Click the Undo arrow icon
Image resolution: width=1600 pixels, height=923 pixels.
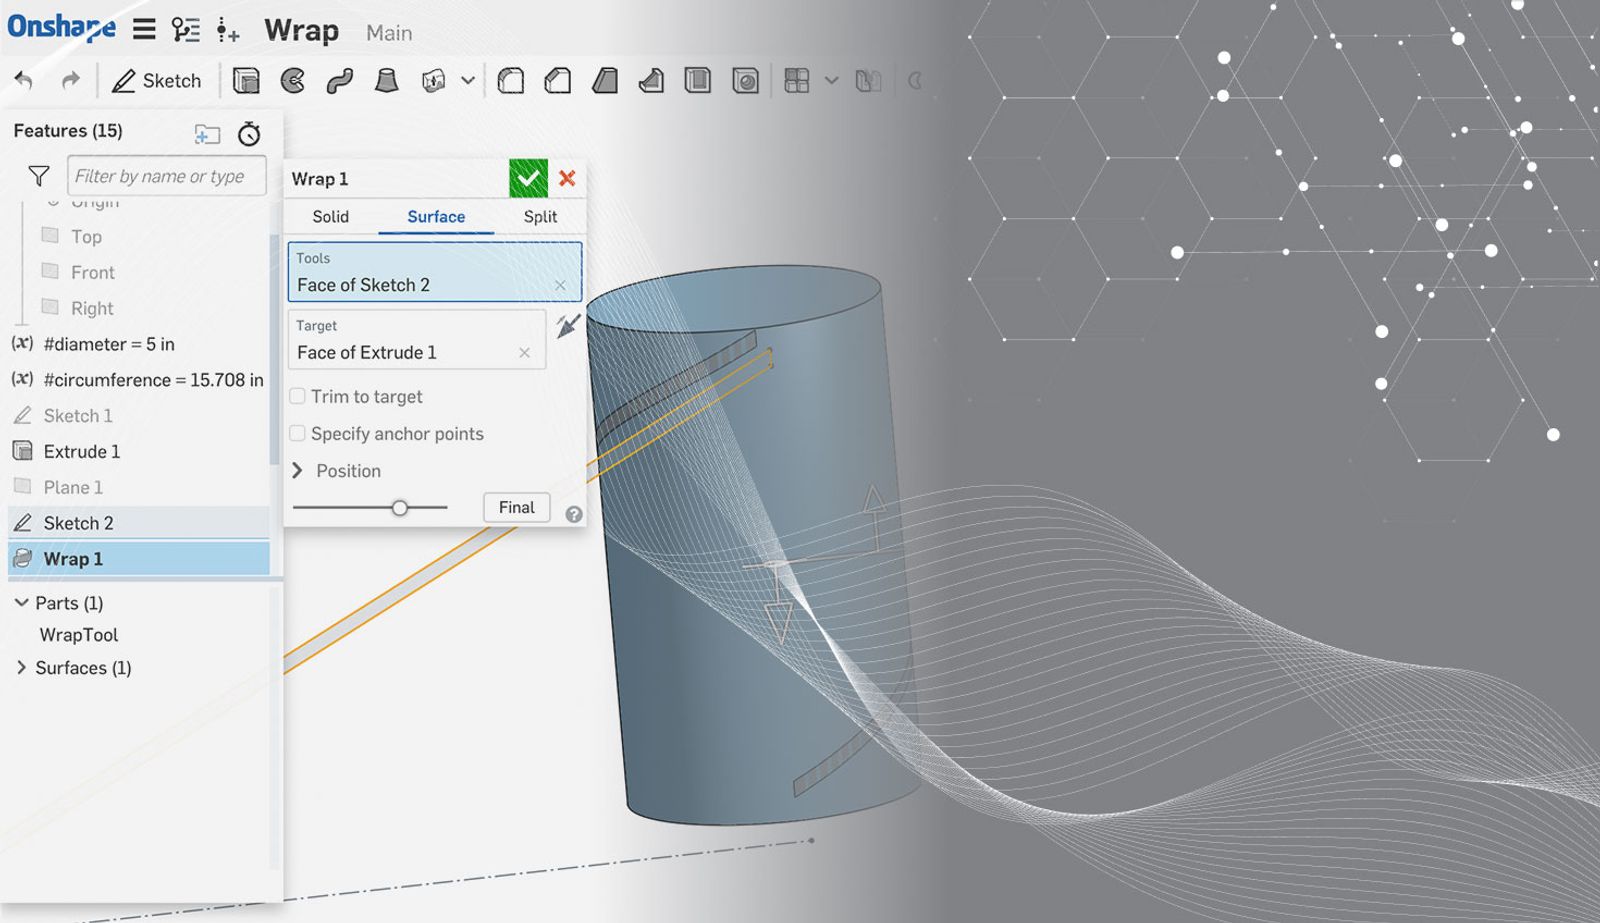[x=24, y=81]
